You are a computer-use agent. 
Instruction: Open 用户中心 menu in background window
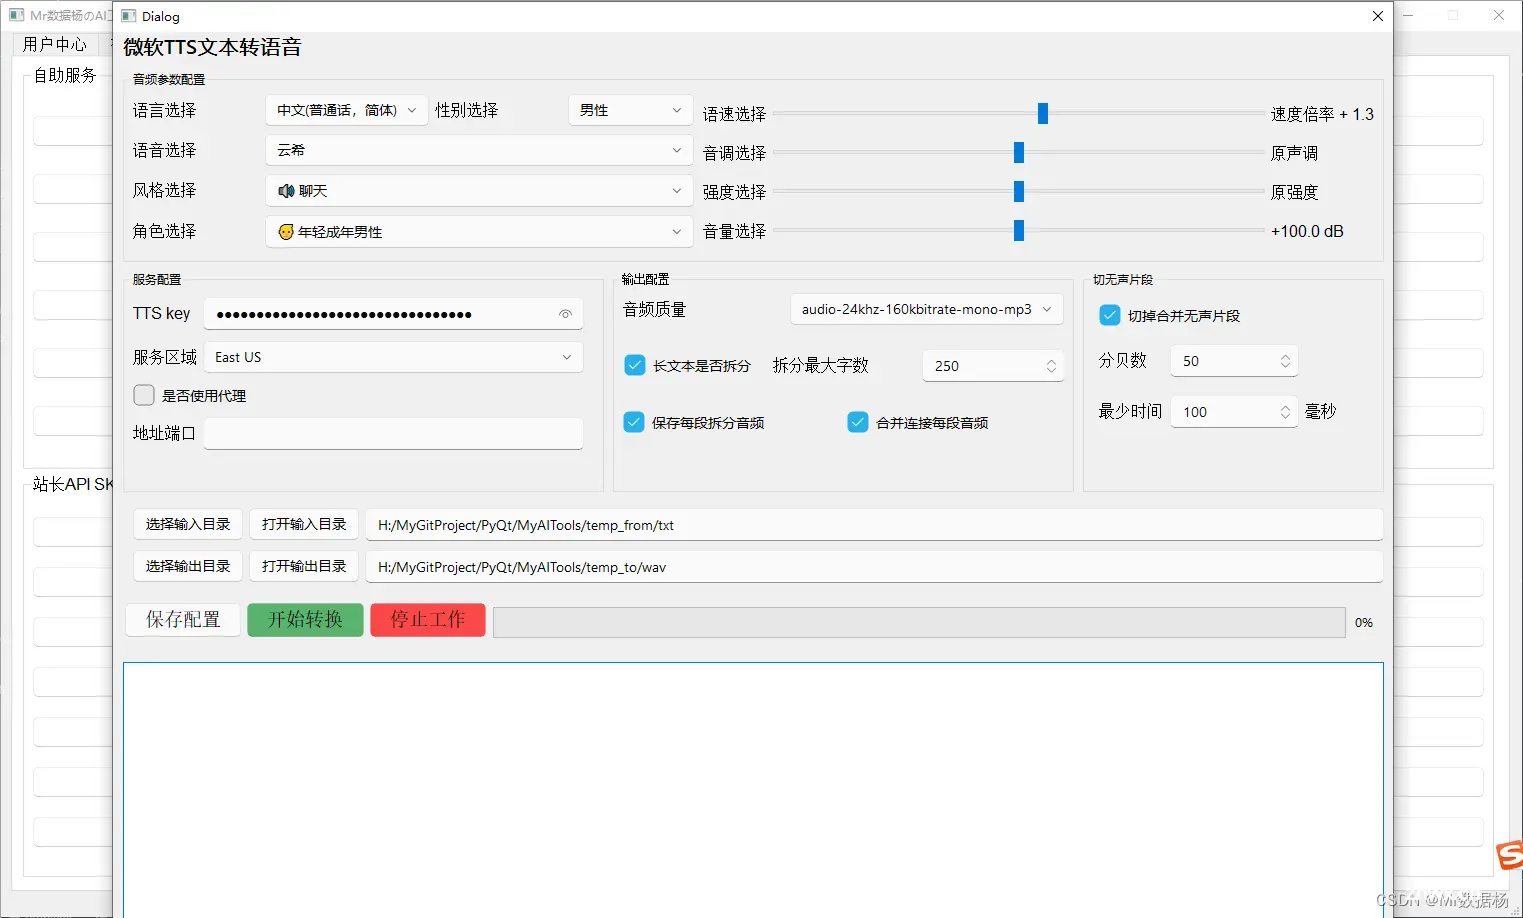coord(55,44)
